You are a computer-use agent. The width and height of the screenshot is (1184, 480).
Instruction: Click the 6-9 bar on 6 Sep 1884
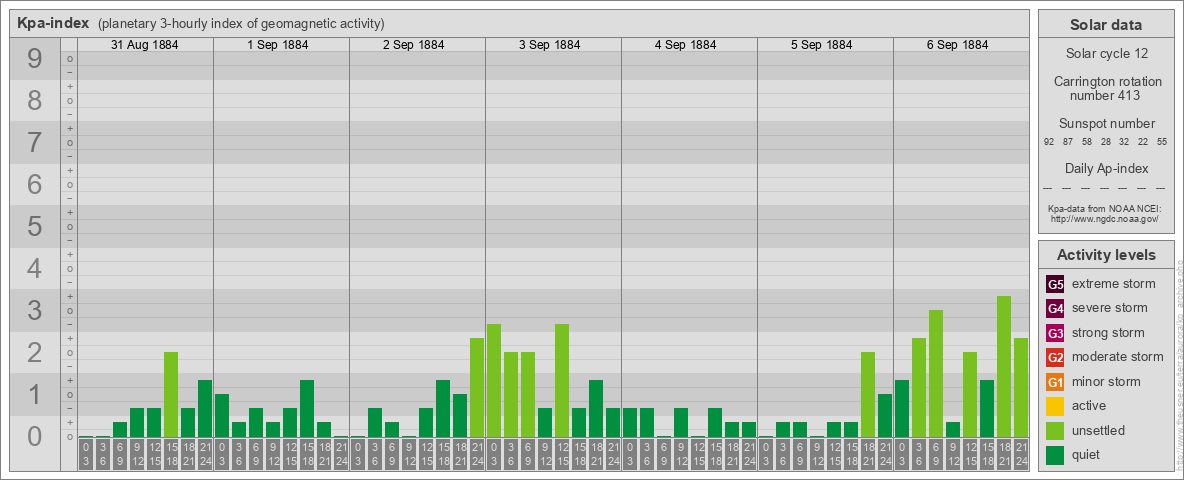(x=936, y=374)
